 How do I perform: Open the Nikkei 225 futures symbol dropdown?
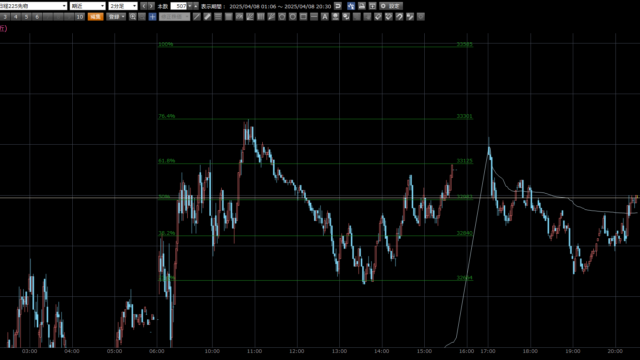33,6
